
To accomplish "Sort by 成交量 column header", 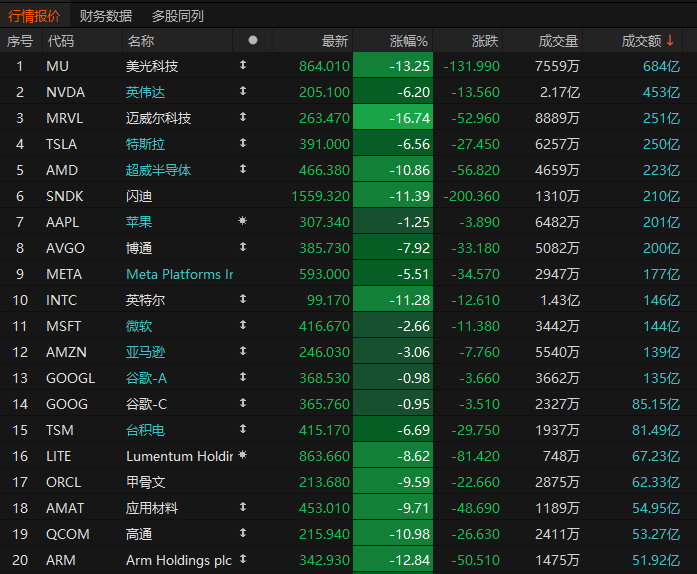I will click(558, 41).
